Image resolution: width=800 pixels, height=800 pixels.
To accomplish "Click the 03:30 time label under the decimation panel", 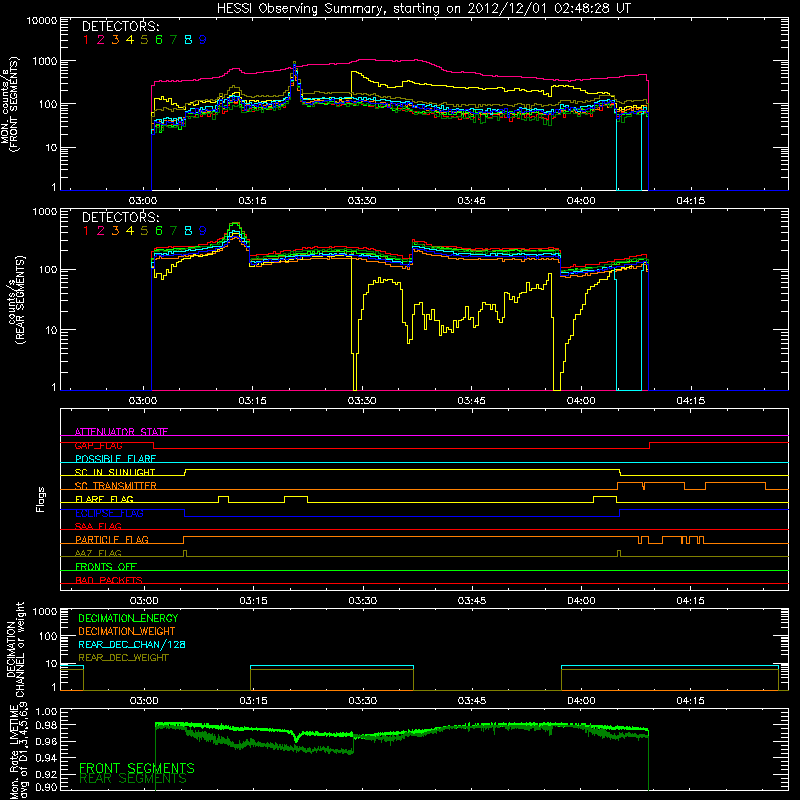I will pyautogui.click(x=363, y=701).
